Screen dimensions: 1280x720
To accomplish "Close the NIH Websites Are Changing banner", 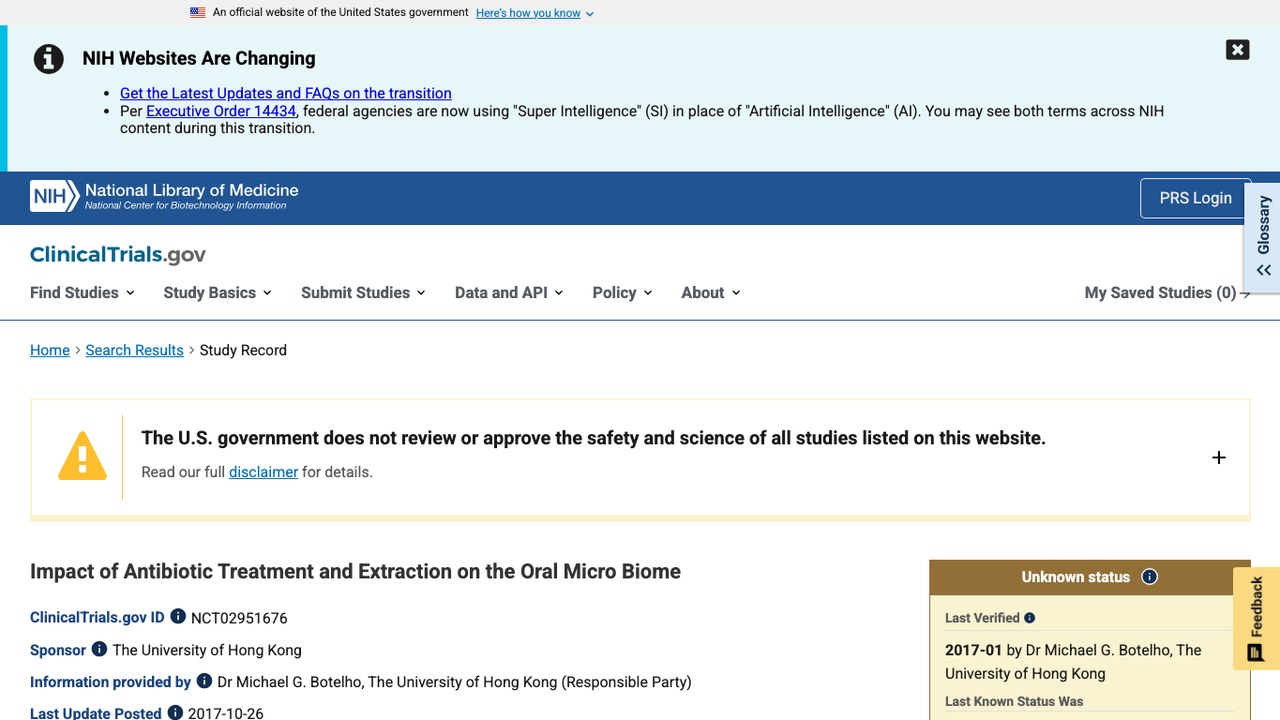I will coord(1237,49).
